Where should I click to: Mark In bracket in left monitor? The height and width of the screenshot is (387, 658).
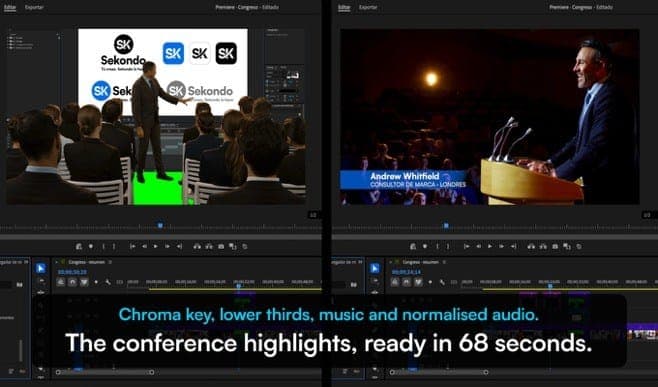click(x=103, y=246)
